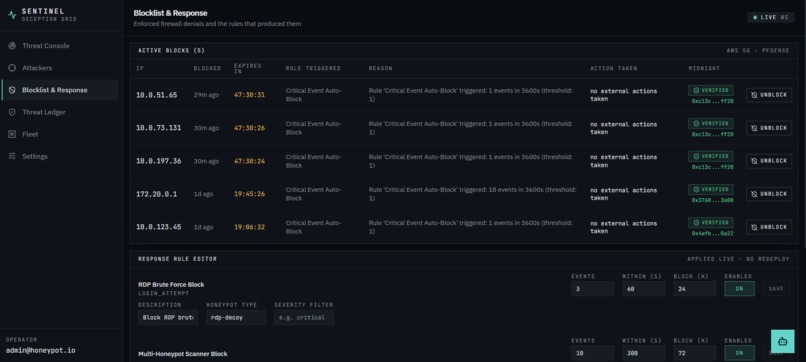The width and height of the screenshot is (806, 362).
Task: Click Verified badge for 10.0.123.45
Action: [x=710, y=223]
